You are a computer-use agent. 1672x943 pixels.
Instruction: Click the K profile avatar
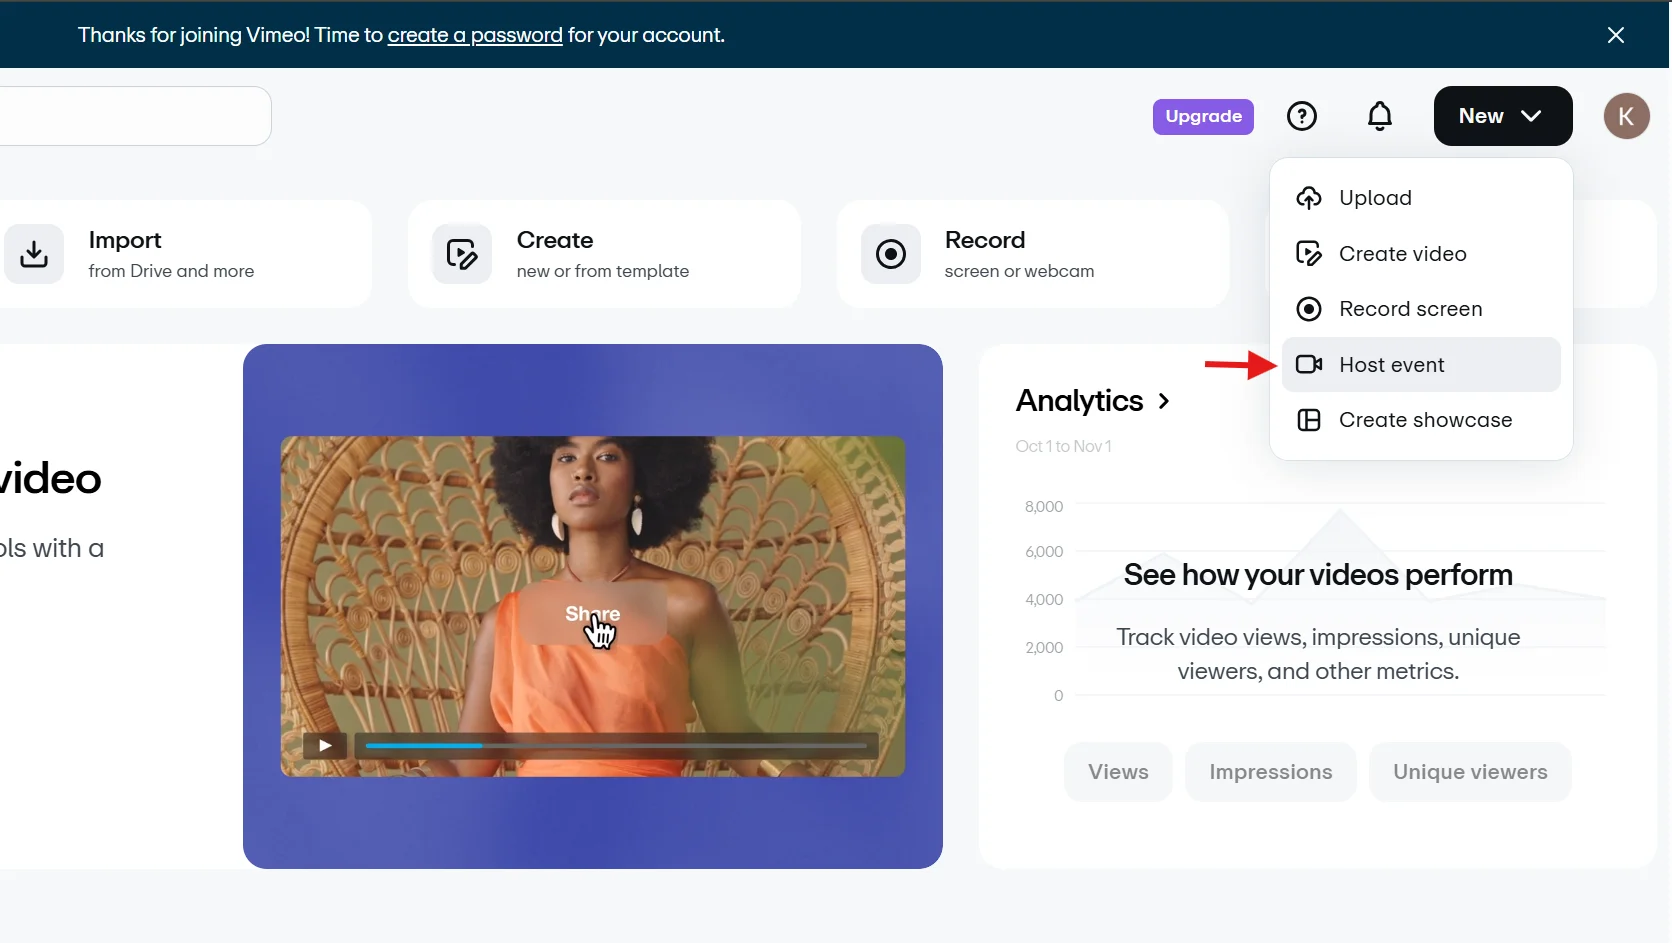point(1626,116)
